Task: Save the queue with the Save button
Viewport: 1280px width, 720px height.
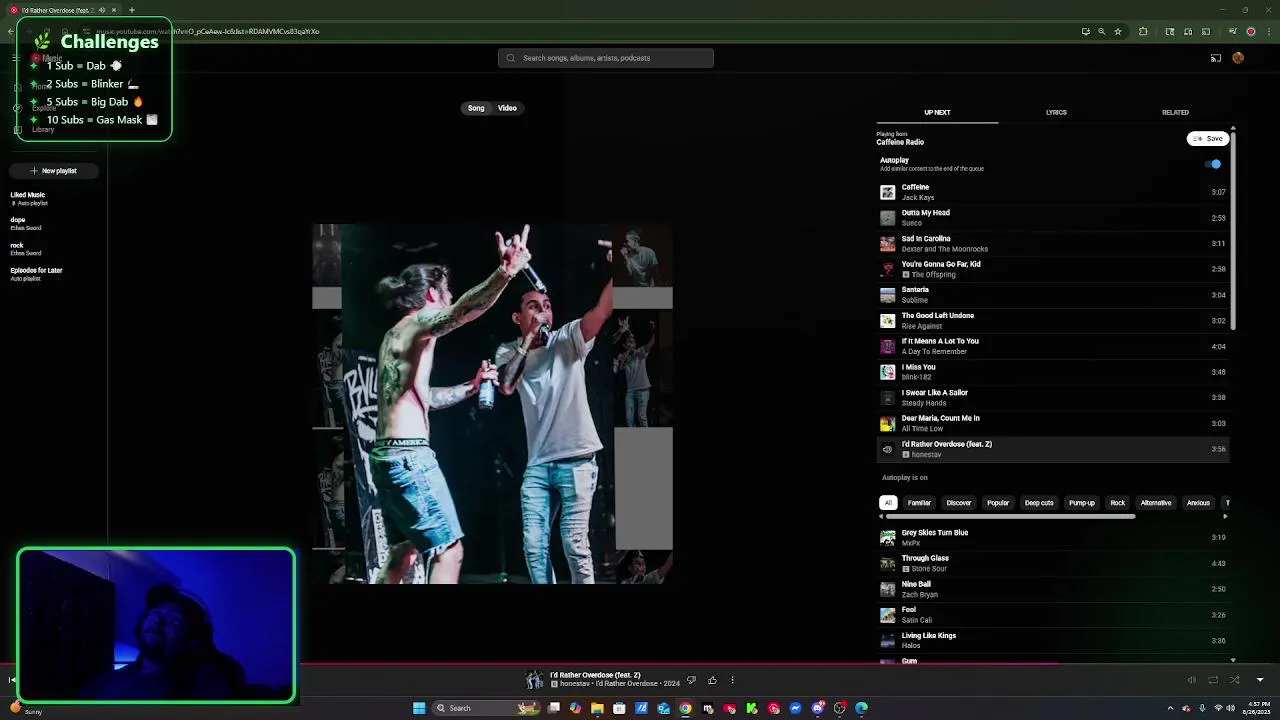Action: click(x=1208, y=139)
